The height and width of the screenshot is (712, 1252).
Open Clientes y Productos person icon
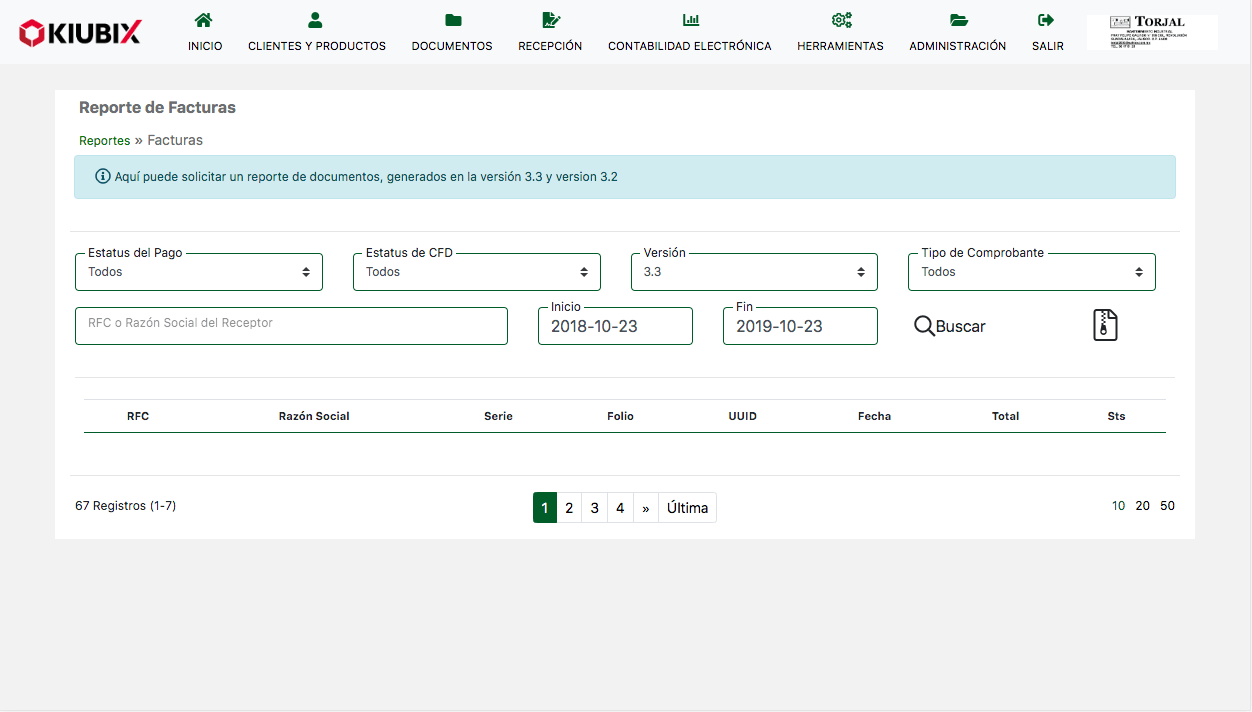(x=316, y=20)
